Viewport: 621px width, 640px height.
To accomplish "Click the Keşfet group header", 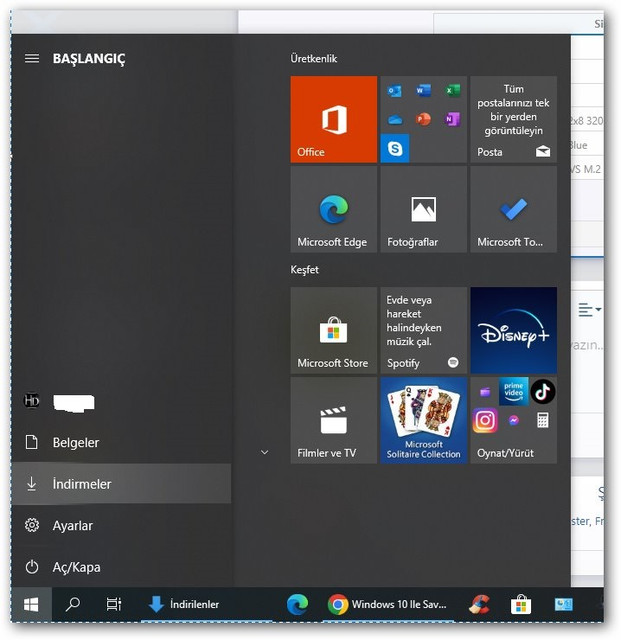I will click(x=305, y=270).
